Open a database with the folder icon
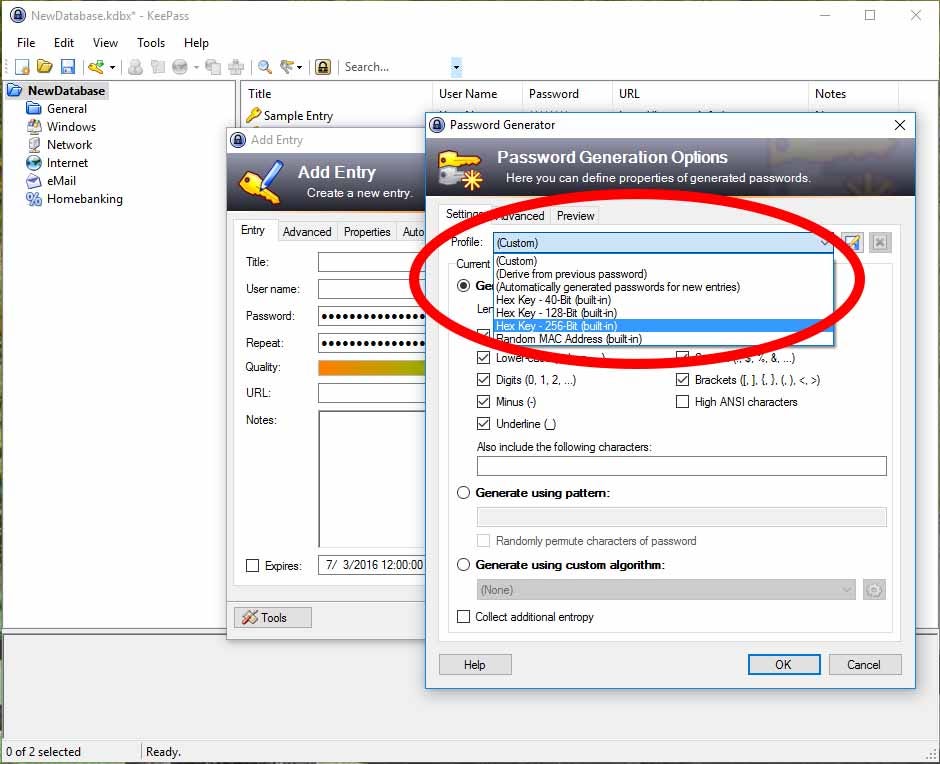The image size is (940, 764). coord(44,67)
